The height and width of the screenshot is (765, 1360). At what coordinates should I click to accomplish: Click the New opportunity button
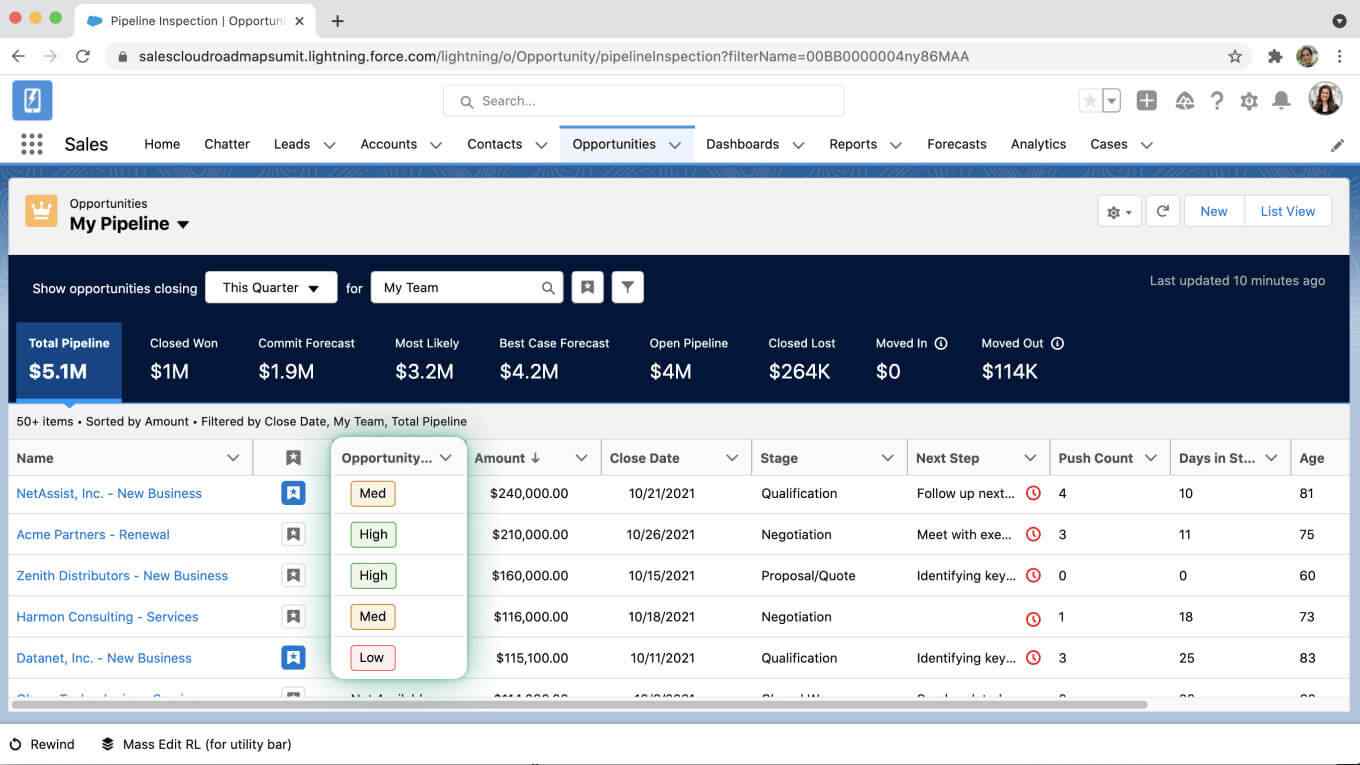[x=1214, y=211]
